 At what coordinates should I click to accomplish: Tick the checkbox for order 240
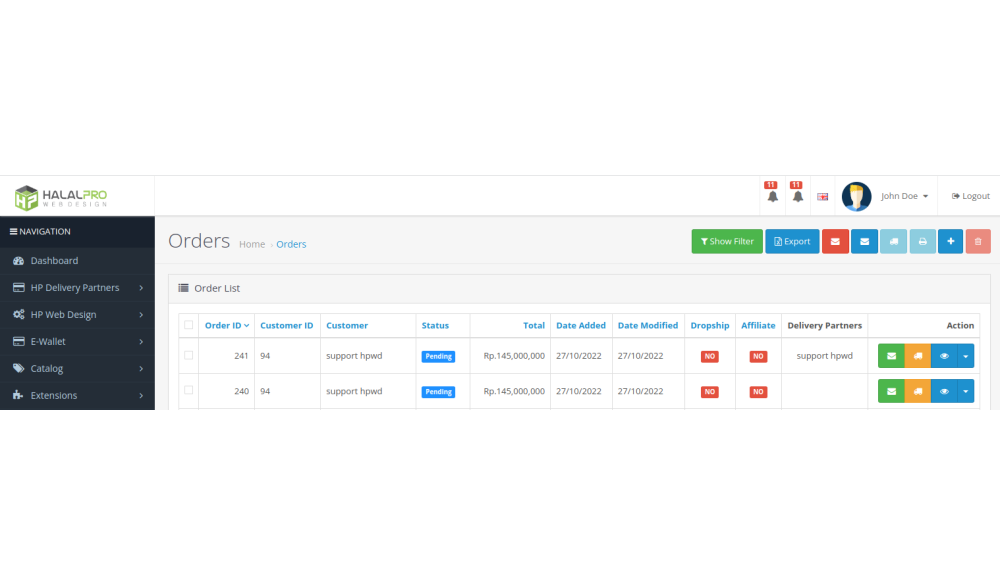(188, 390)
